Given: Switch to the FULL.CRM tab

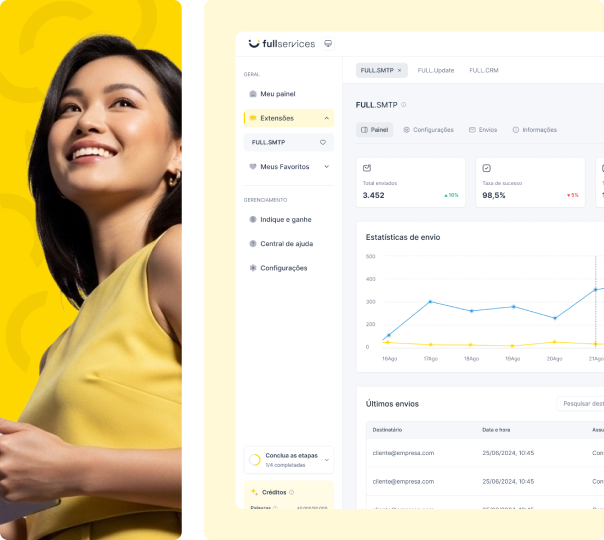Looking at the screenshot, I should click(484, 71).
